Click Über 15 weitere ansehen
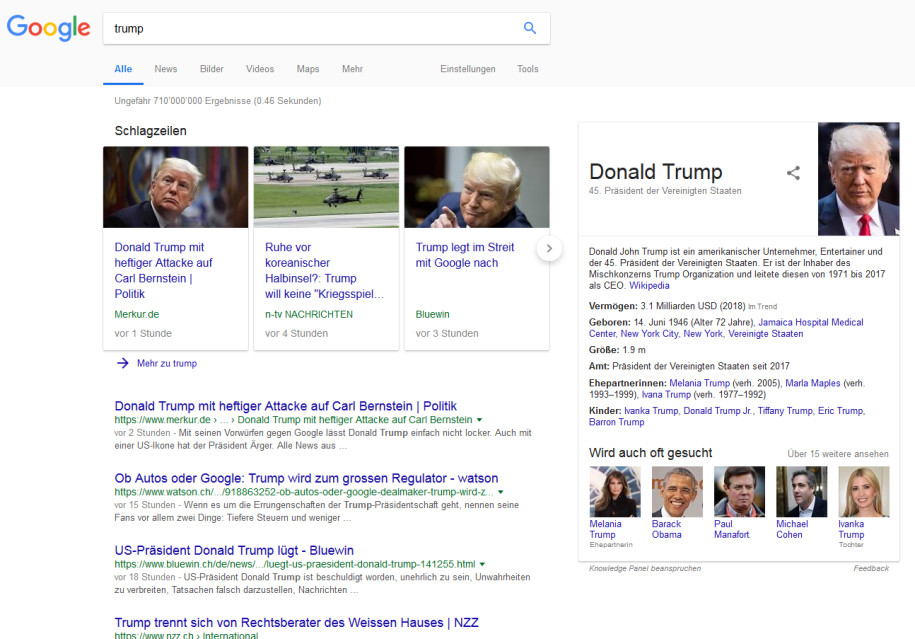The image size is (915, 639). [837, 454]
